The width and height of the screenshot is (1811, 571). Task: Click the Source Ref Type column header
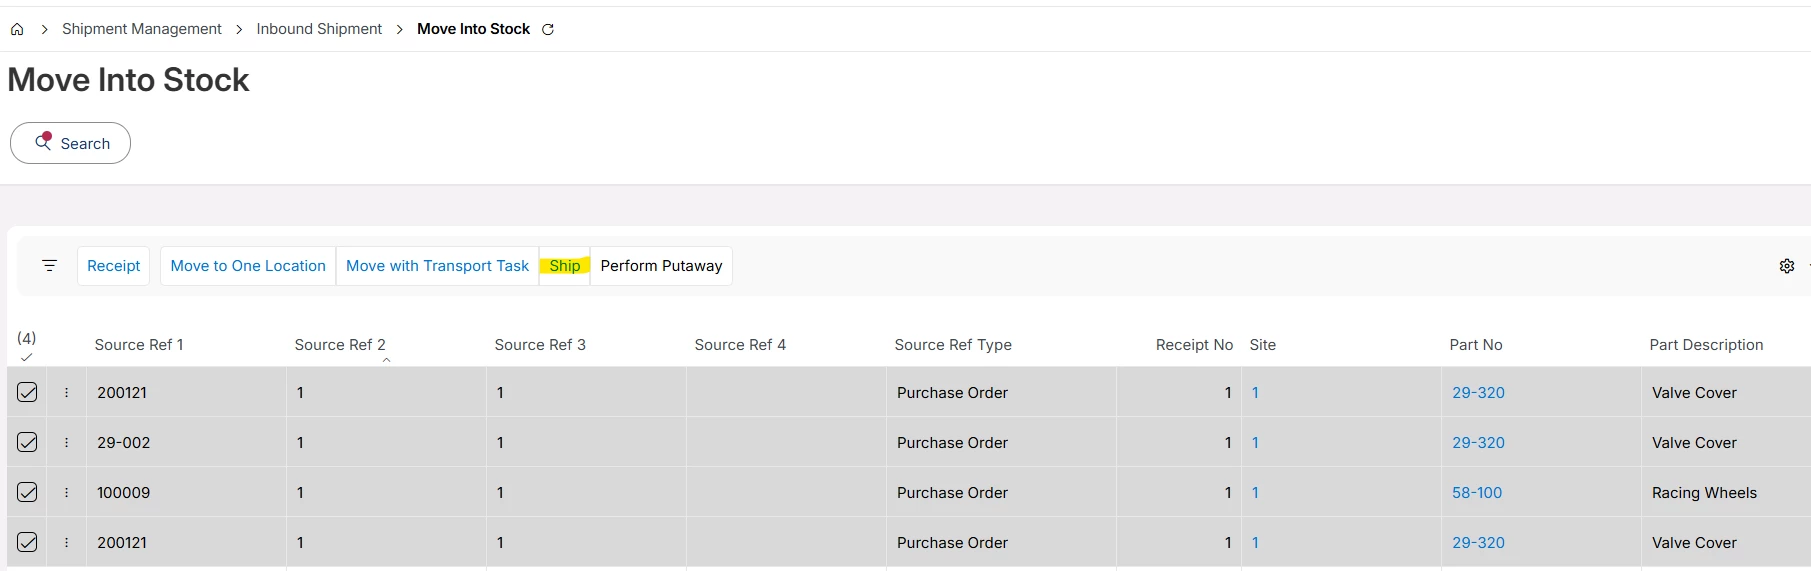pyautogui.click(x=953, y=345)
